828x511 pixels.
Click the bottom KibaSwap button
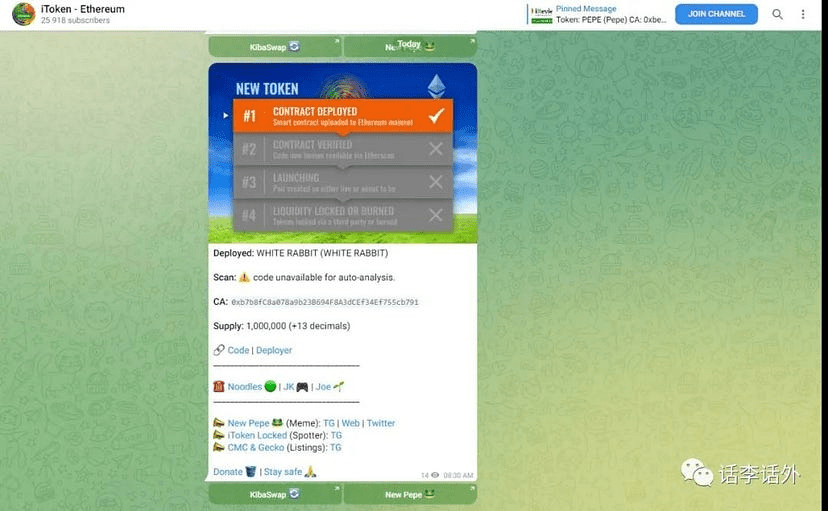[275, 495]
